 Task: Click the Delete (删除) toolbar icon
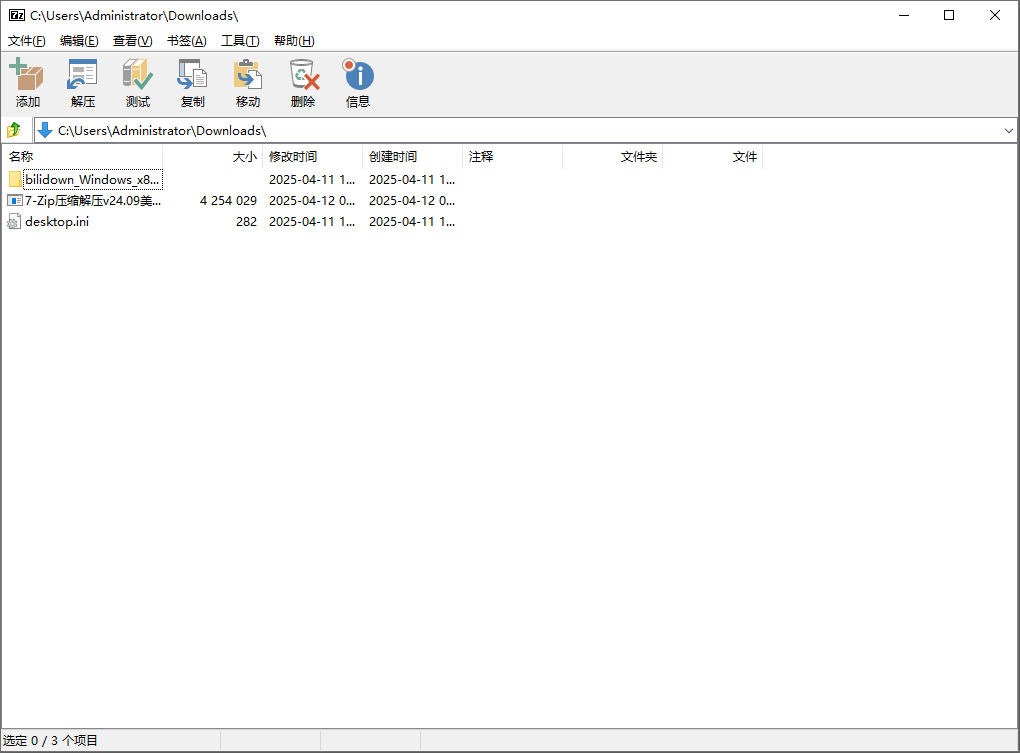click(303, 83)
